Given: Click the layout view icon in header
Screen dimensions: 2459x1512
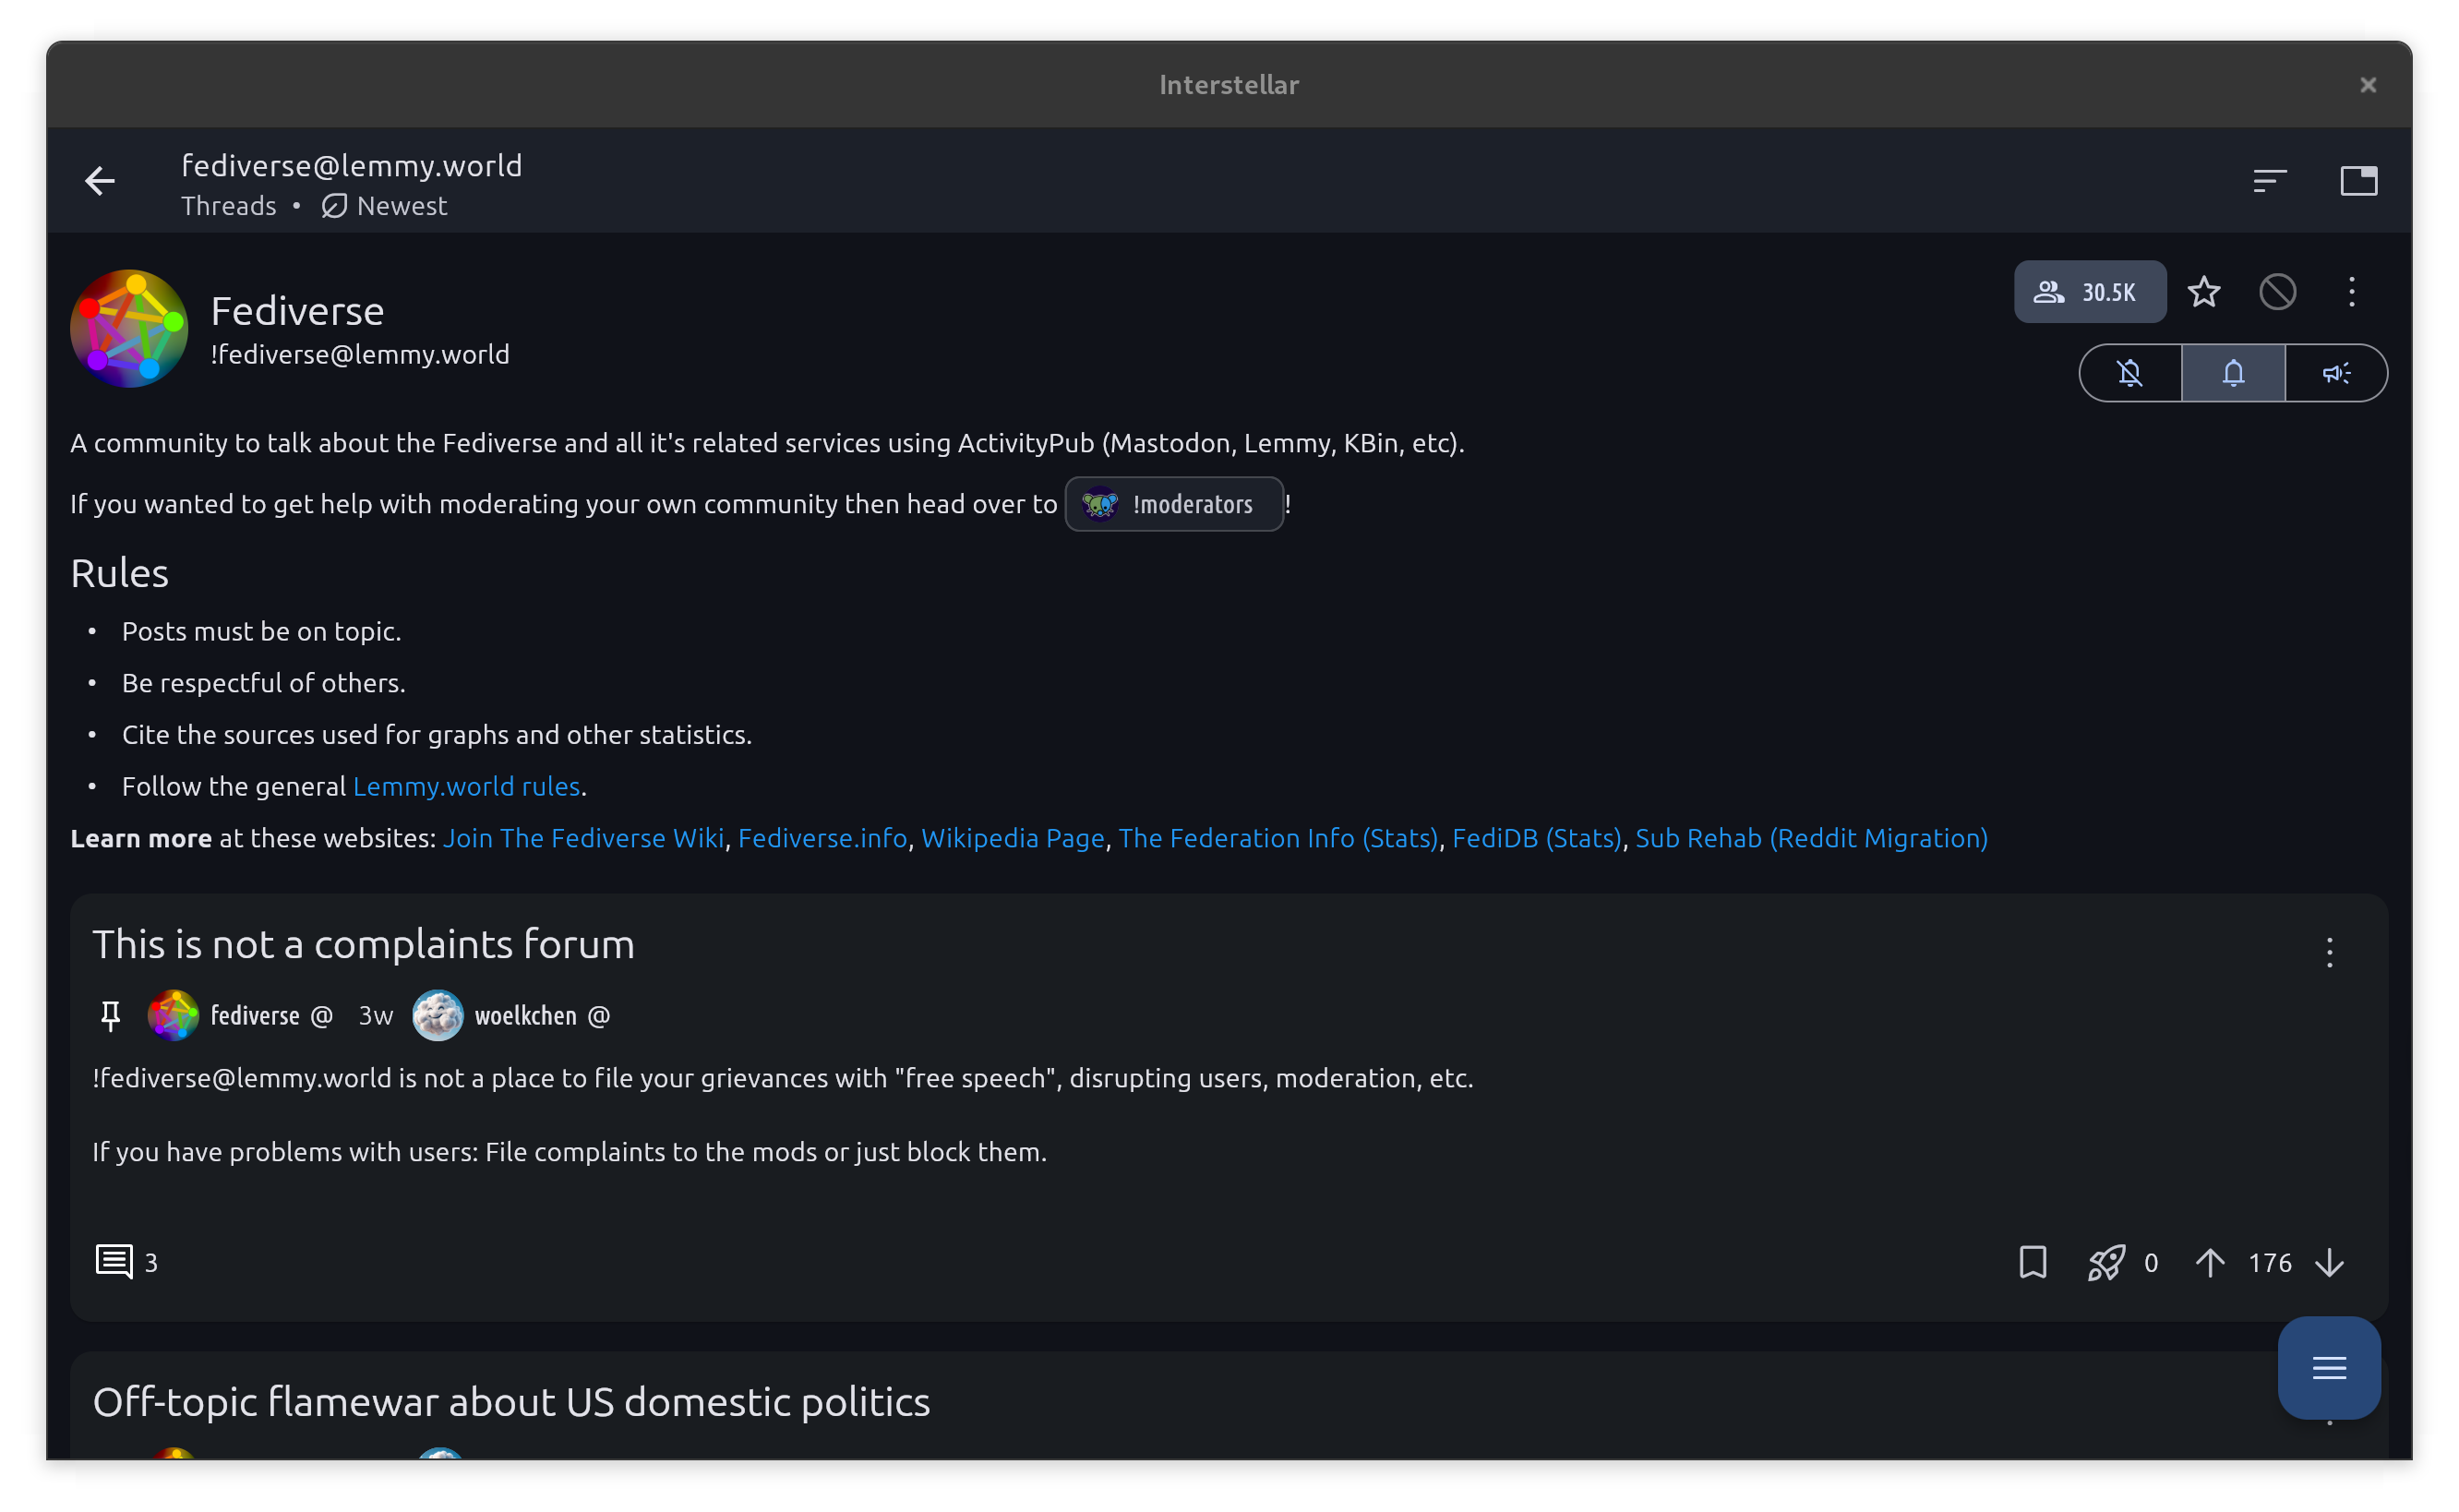Looking at the screenshot, I should pos(2358,181).
